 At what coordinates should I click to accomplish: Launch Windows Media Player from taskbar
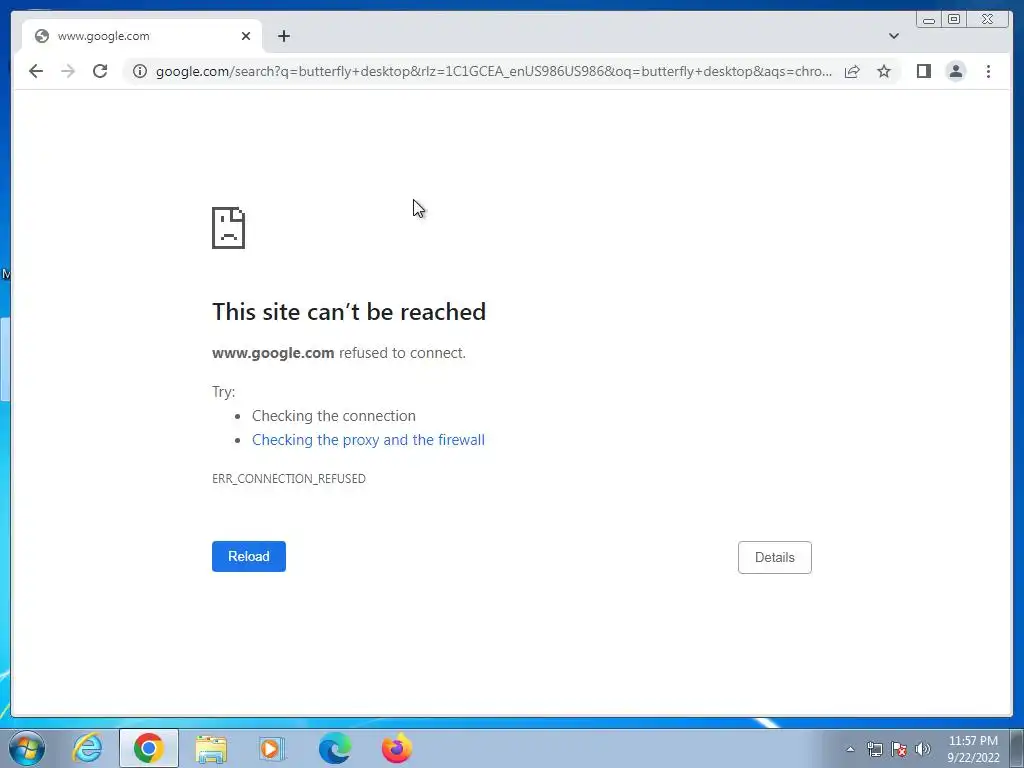[x=272, y=748]
